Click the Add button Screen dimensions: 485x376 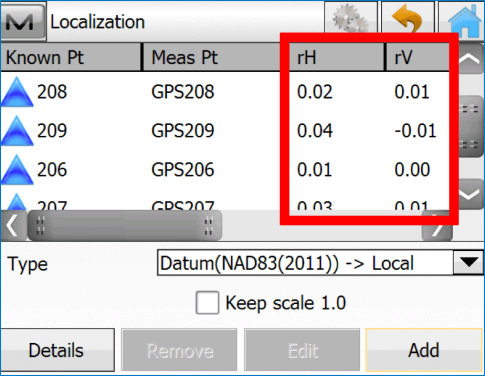[x=424, y=350]
